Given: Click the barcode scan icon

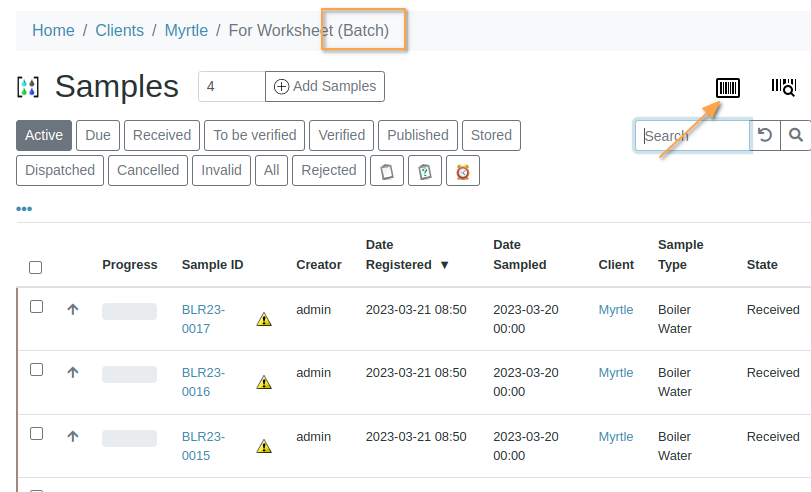Looking at the screenshot, I should coord(728,88).
